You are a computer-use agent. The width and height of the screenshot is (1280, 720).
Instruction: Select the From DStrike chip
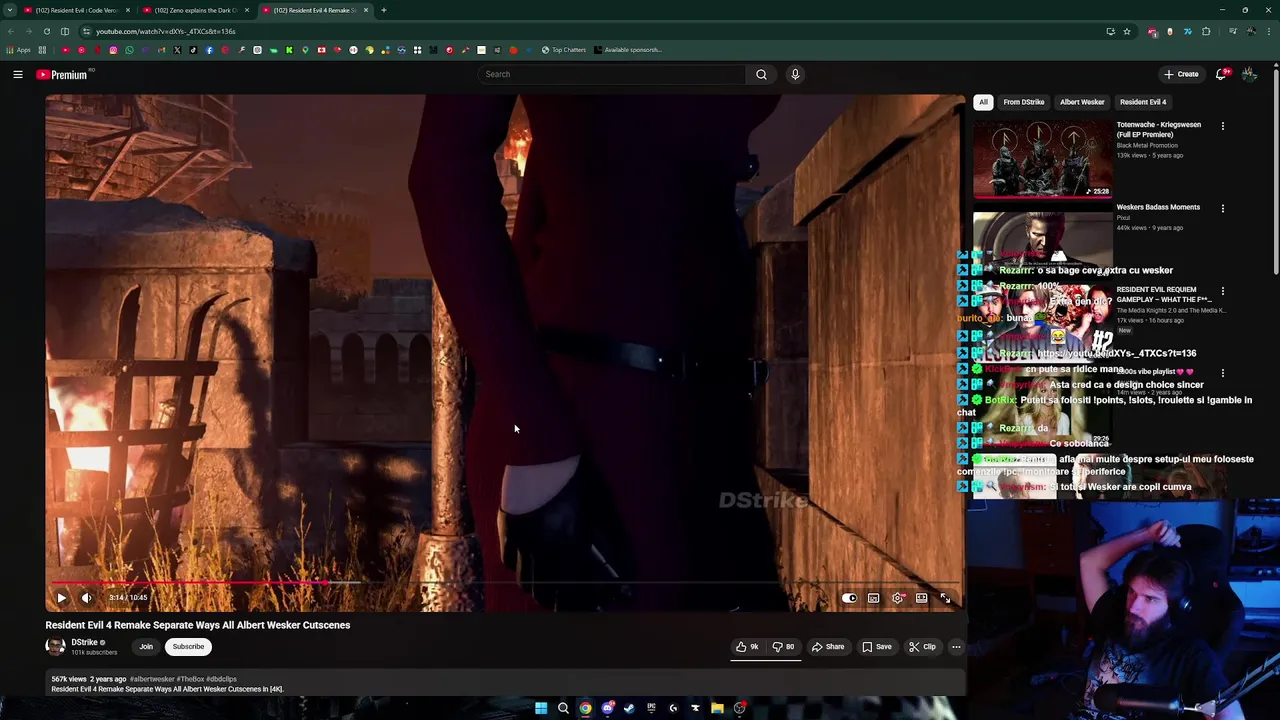pos(1024,102)
